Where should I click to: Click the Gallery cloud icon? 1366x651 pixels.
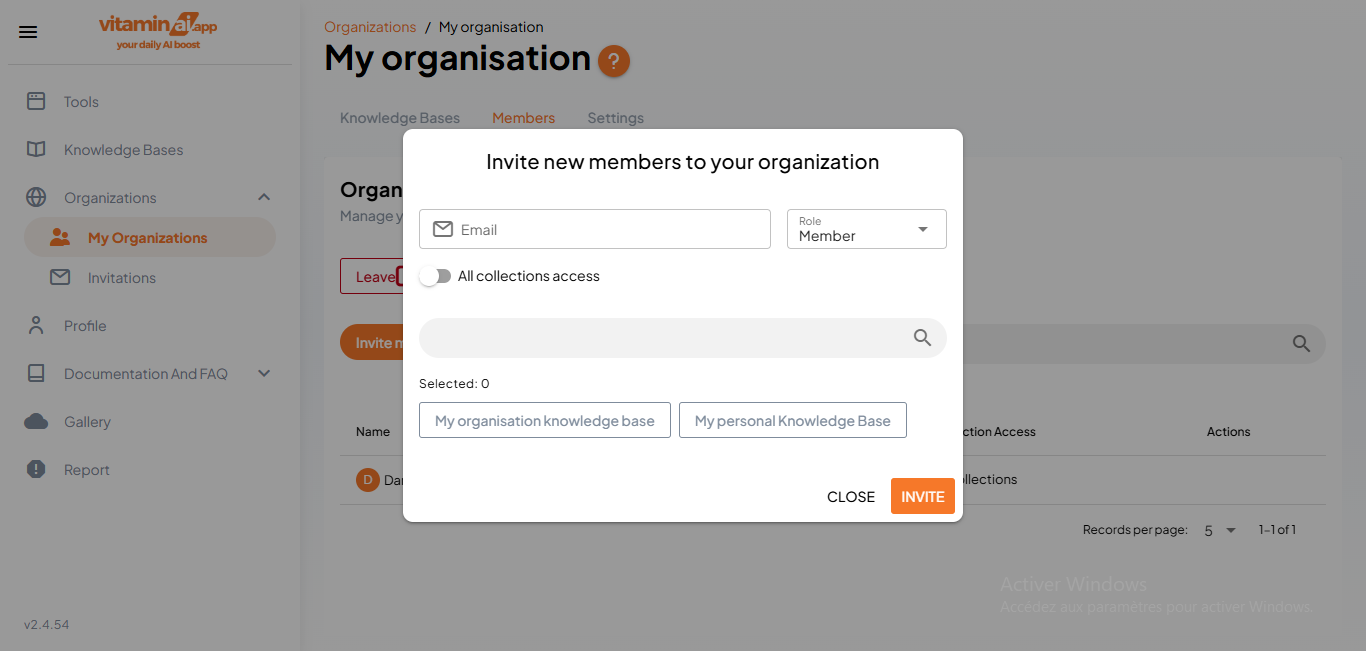pyautogui.click(x=35, y=421)
